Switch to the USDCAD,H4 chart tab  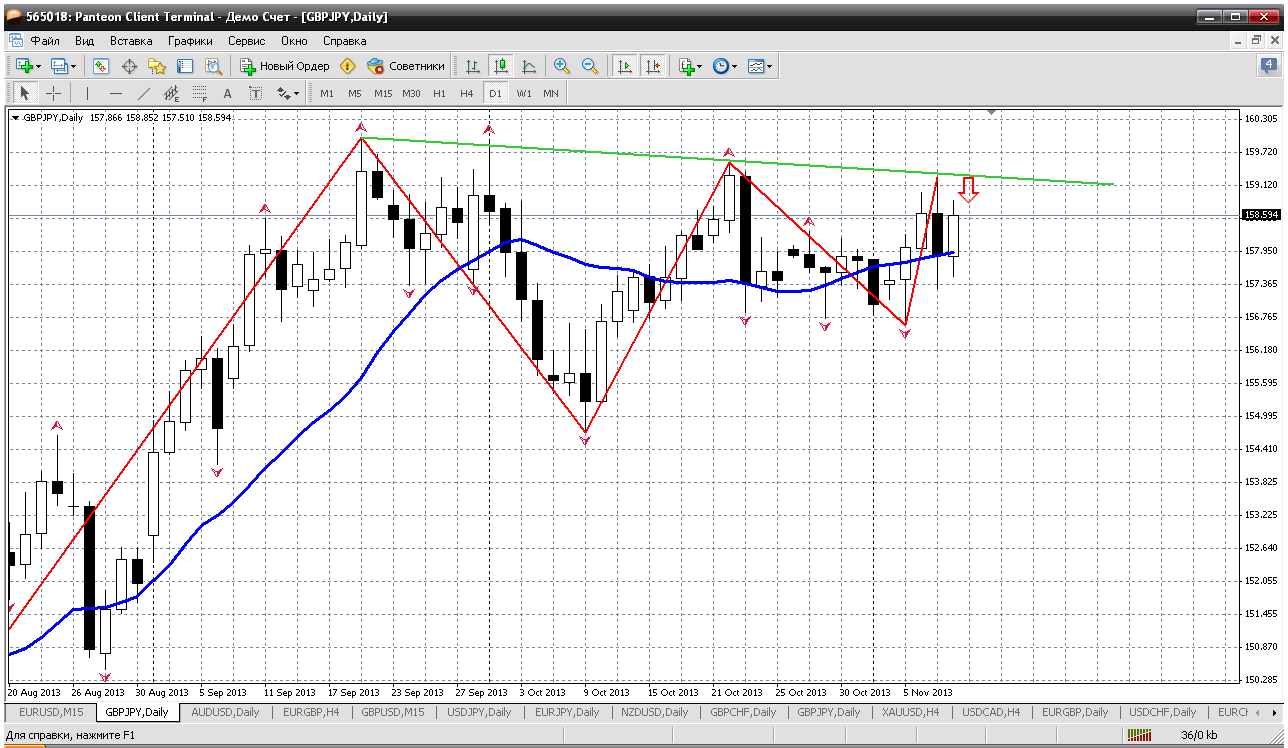[x=991, y=712]
